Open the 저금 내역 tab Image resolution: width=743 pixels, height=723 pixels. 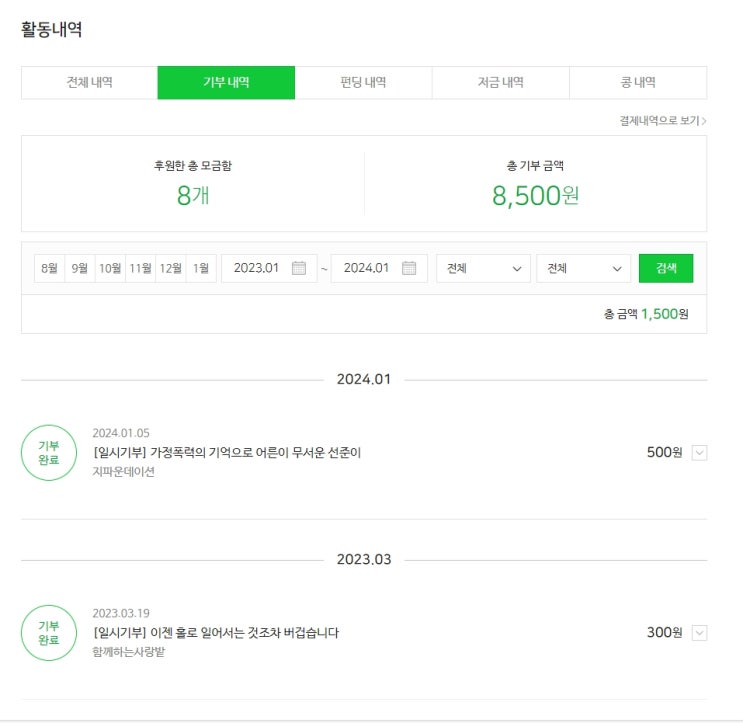point(500,83)
